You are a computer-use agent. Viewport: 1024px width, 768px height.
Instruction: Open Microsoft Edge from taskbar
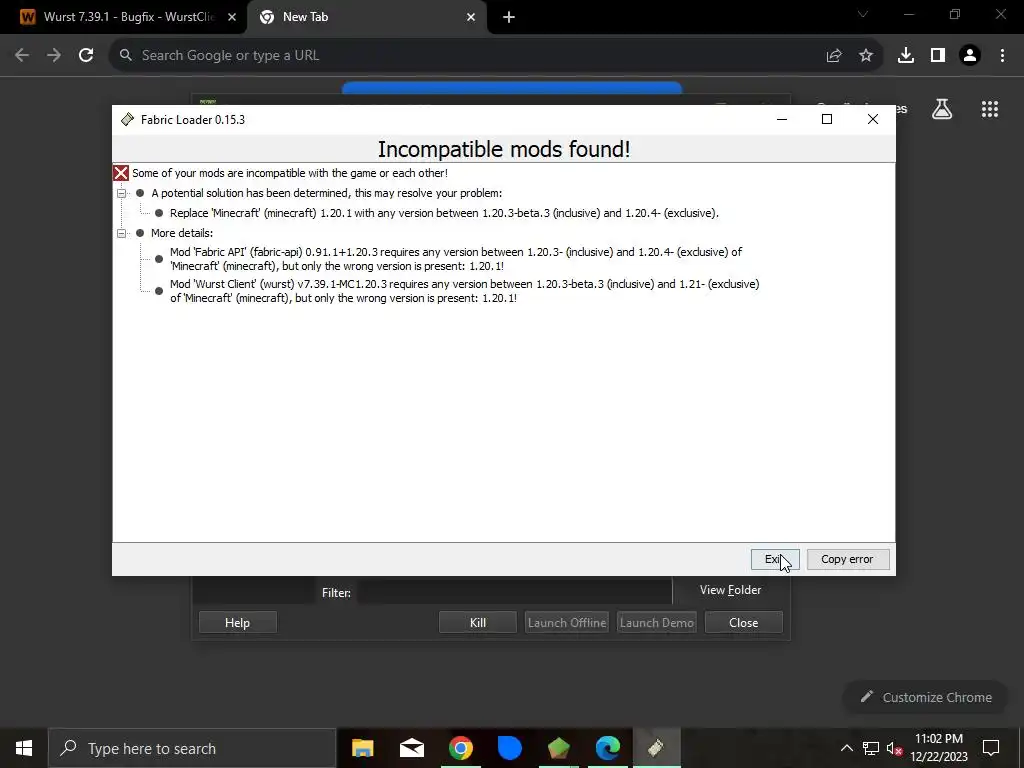(x=607, y=748)
